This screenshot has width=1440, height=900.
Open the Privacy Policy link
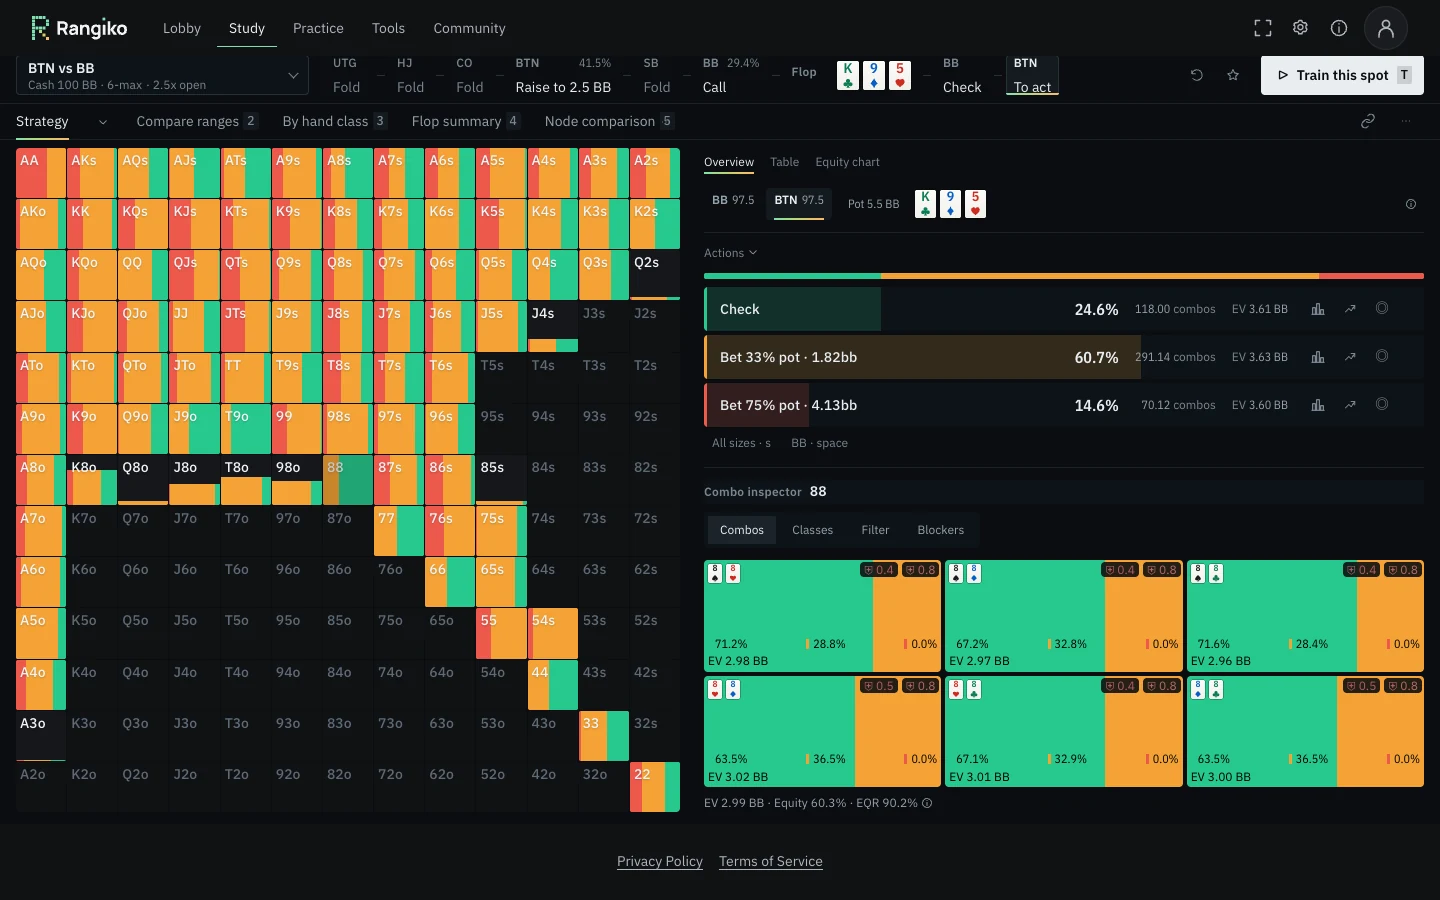[660, 861]
